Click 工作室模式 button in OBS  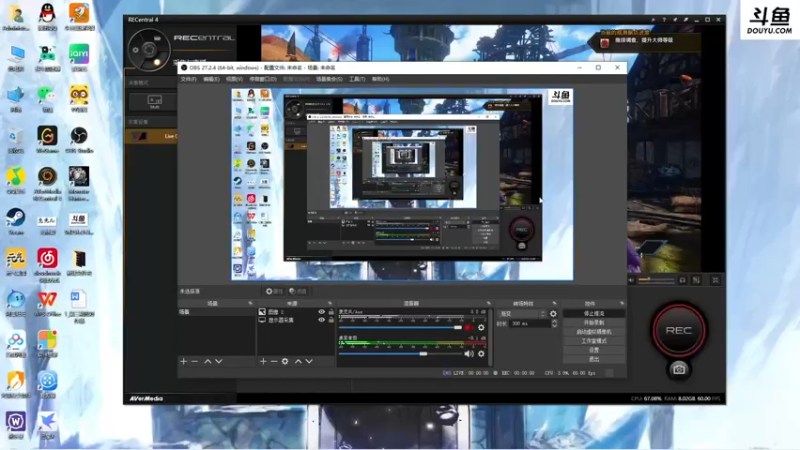pos(594,341)
